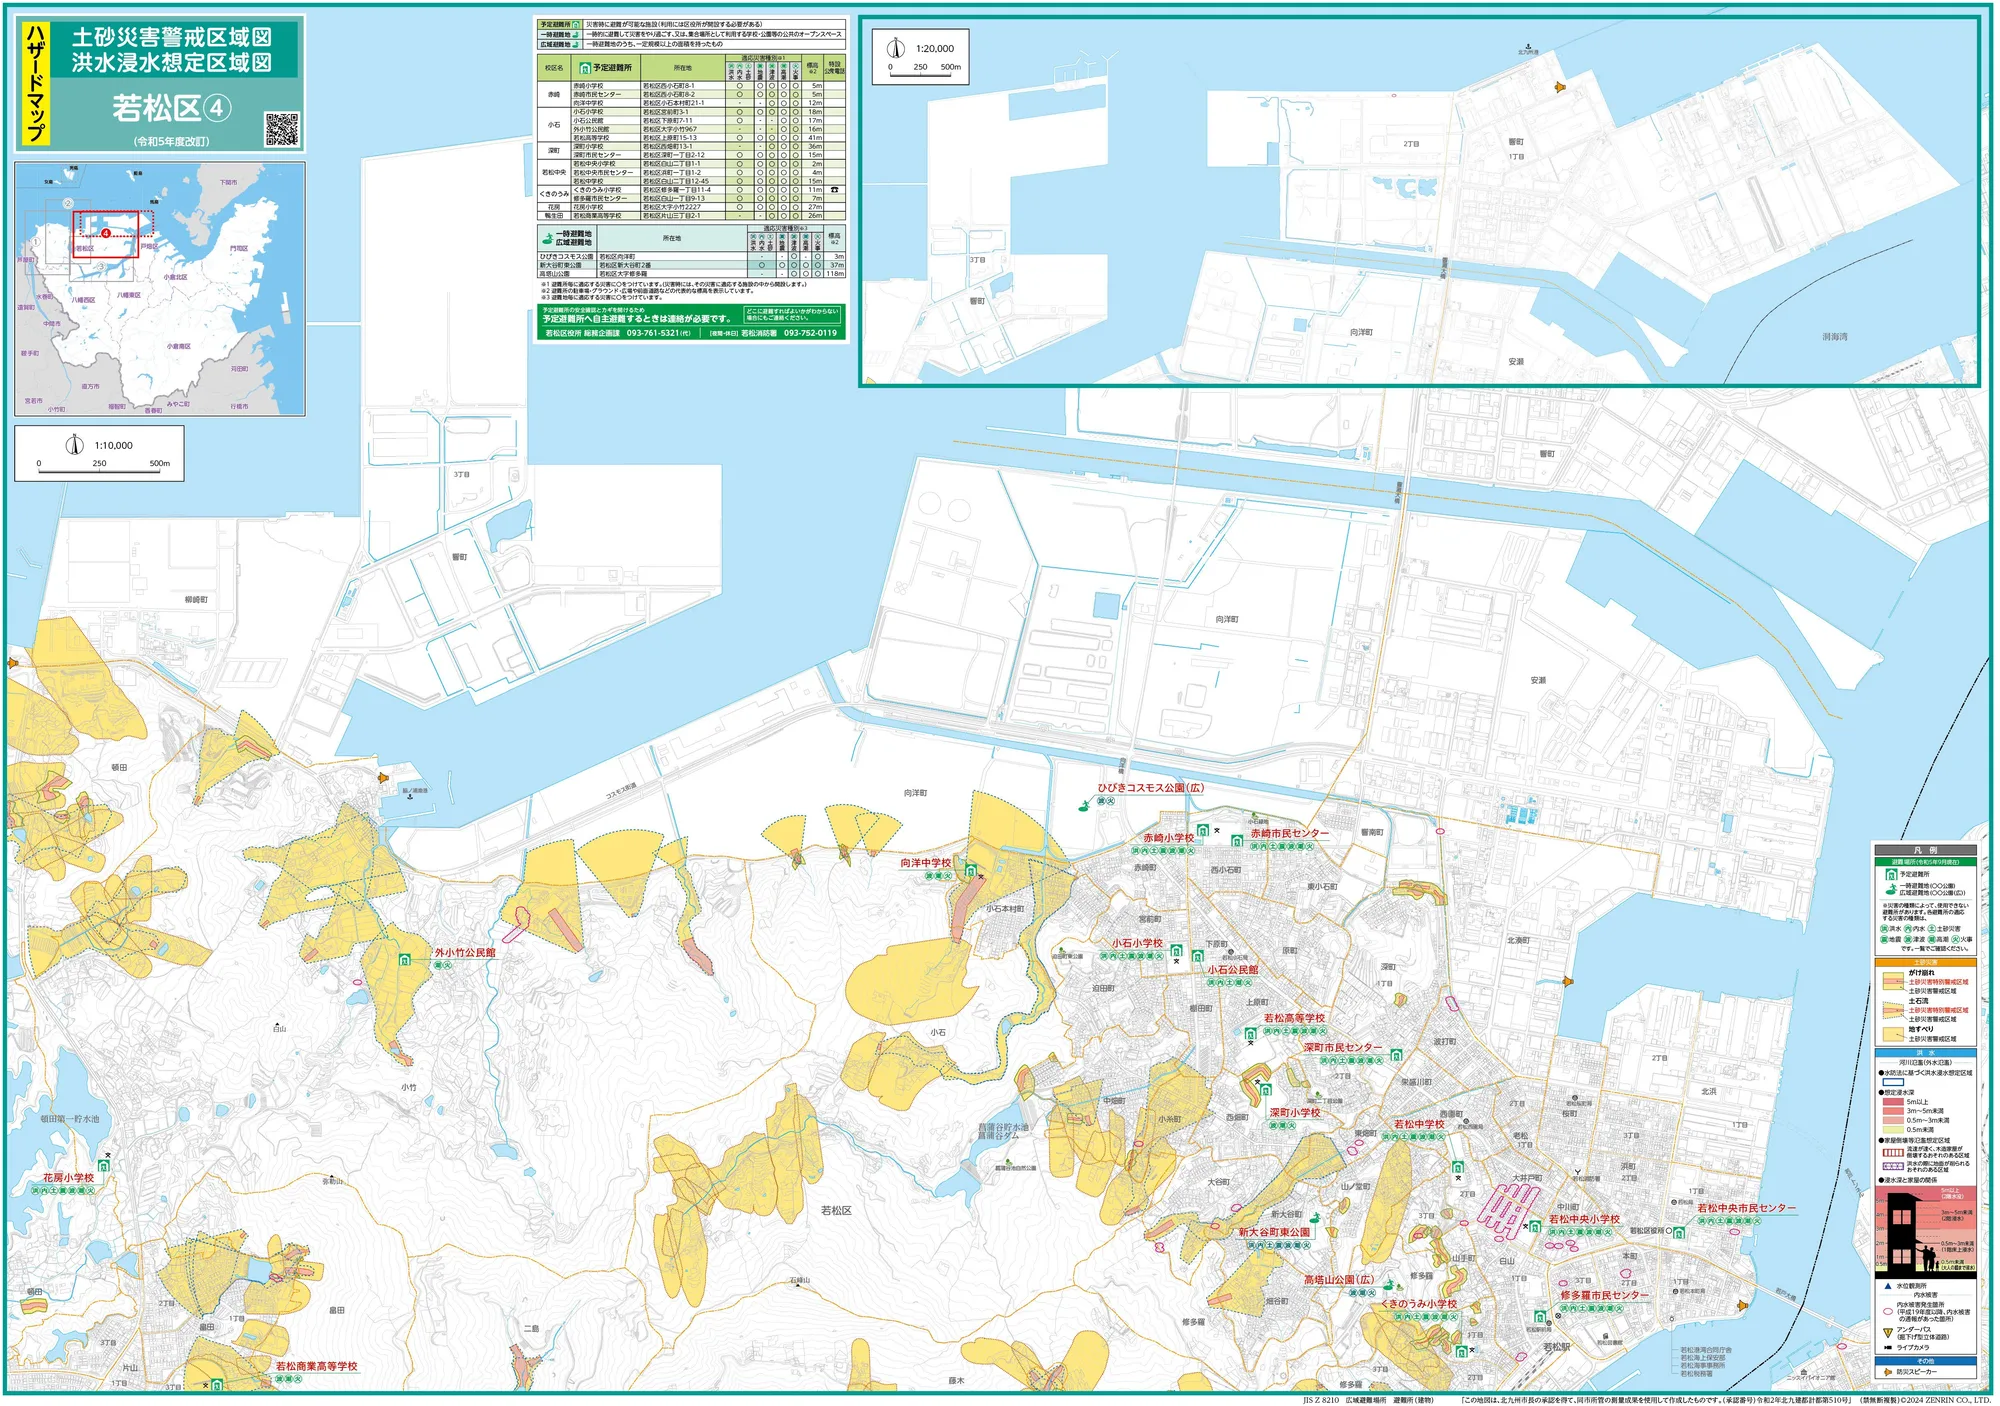This screenshot has height=1406, width=2000.
Task: Click the 3m〜5m未満 depth swatch in the legend
Action: (x=1893, y=1111)
